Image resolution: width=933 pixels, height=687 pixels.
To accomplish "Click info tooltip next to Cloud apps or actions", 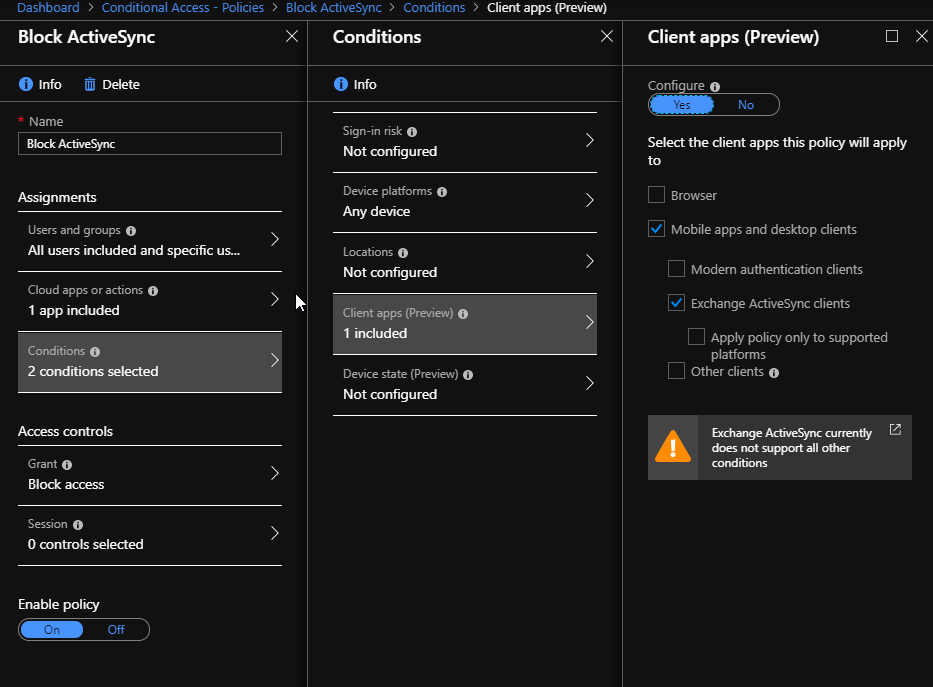I will 153,291.
